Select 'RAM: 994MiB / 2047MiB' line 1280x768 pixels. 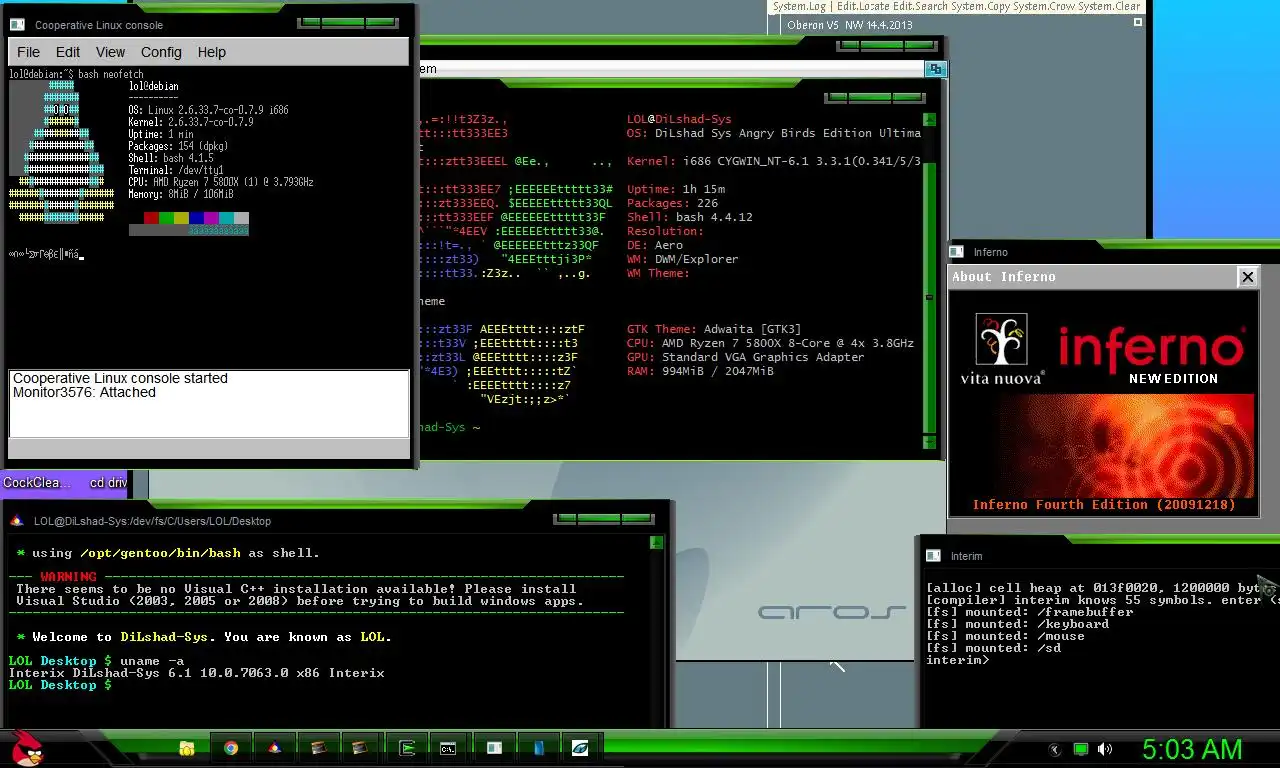[700, 371]
